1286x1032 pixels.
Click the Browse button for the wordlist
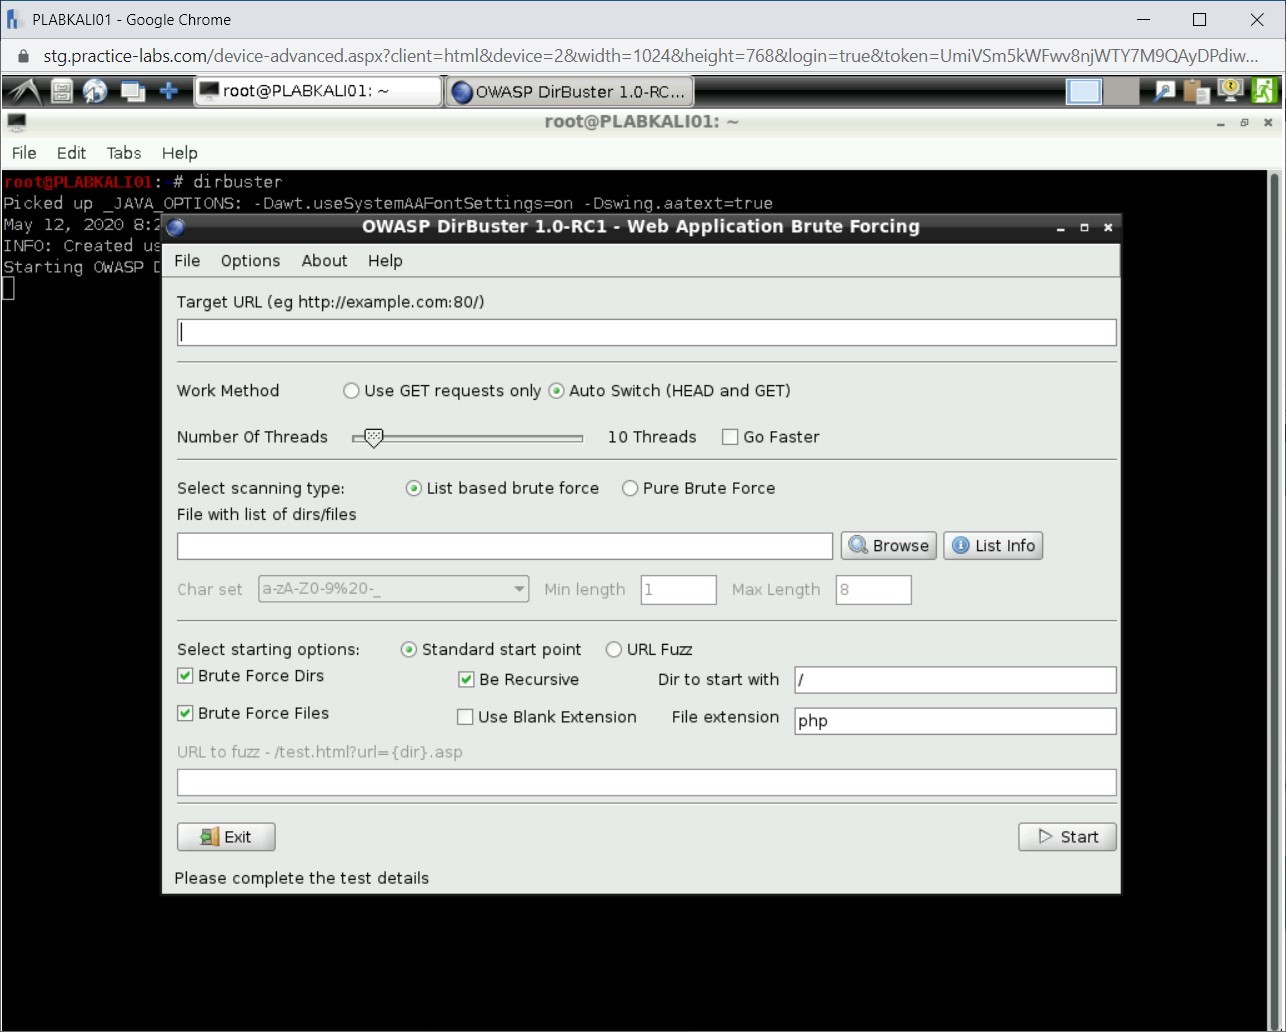tap(888, 545)
